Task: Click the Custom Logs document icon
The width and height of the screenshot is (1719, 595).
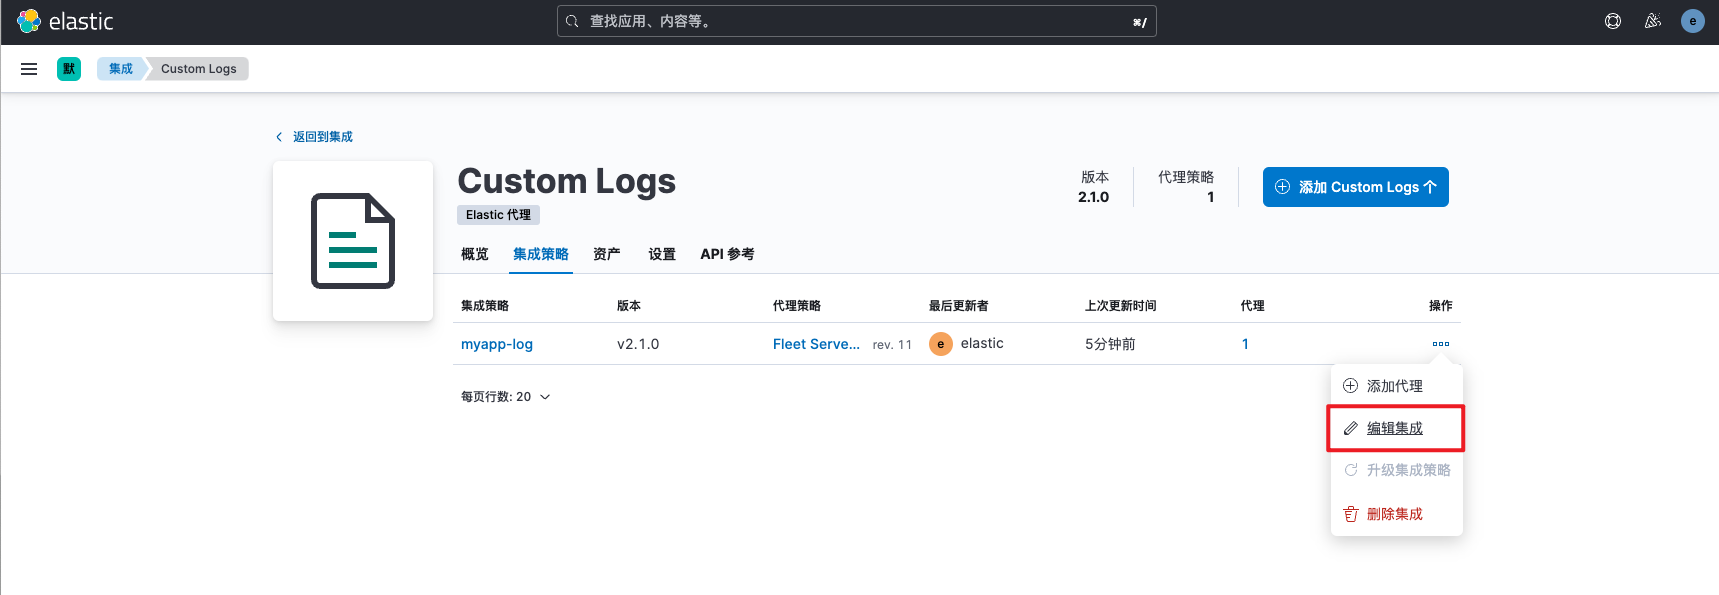Action: pyautogui.click(x=353, y=241)
